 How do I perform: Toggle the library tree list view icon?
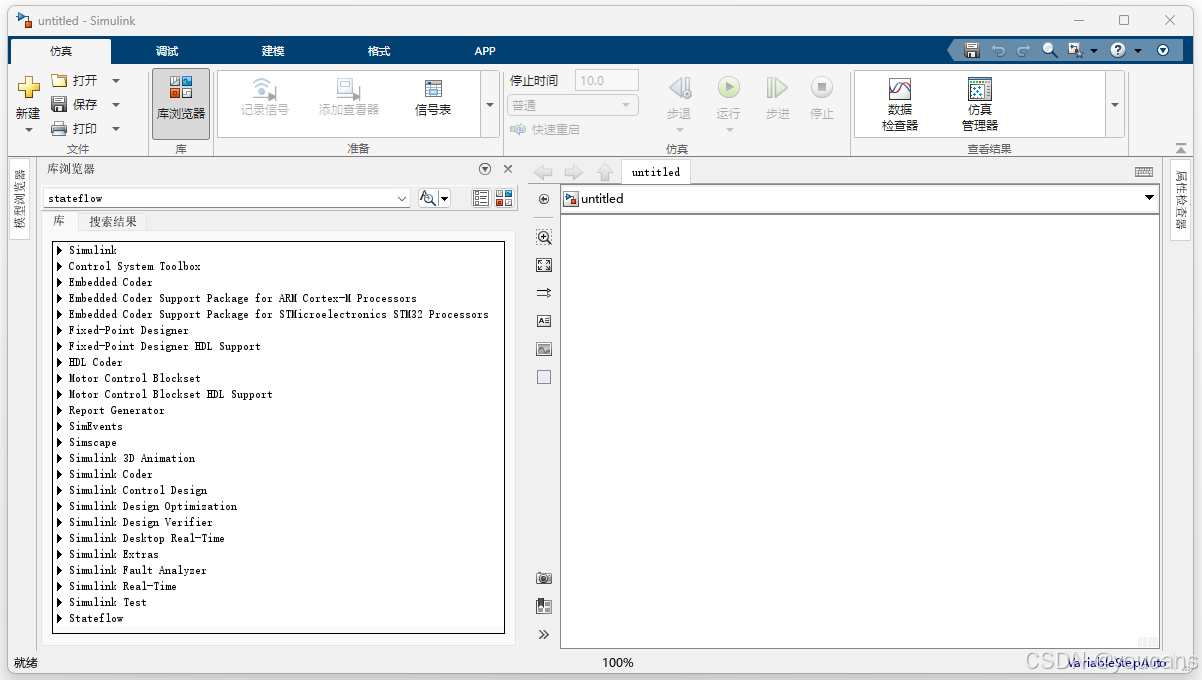coord(481,198)
